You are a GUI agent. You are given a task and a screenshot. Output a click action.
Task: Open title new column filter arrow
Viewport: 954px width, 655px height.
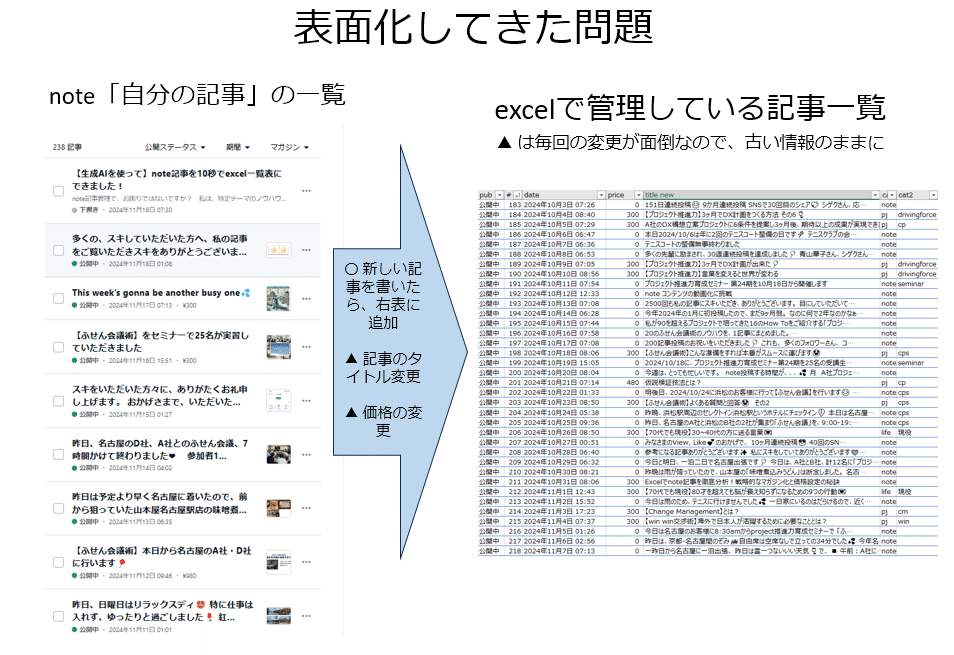point(875,195)
